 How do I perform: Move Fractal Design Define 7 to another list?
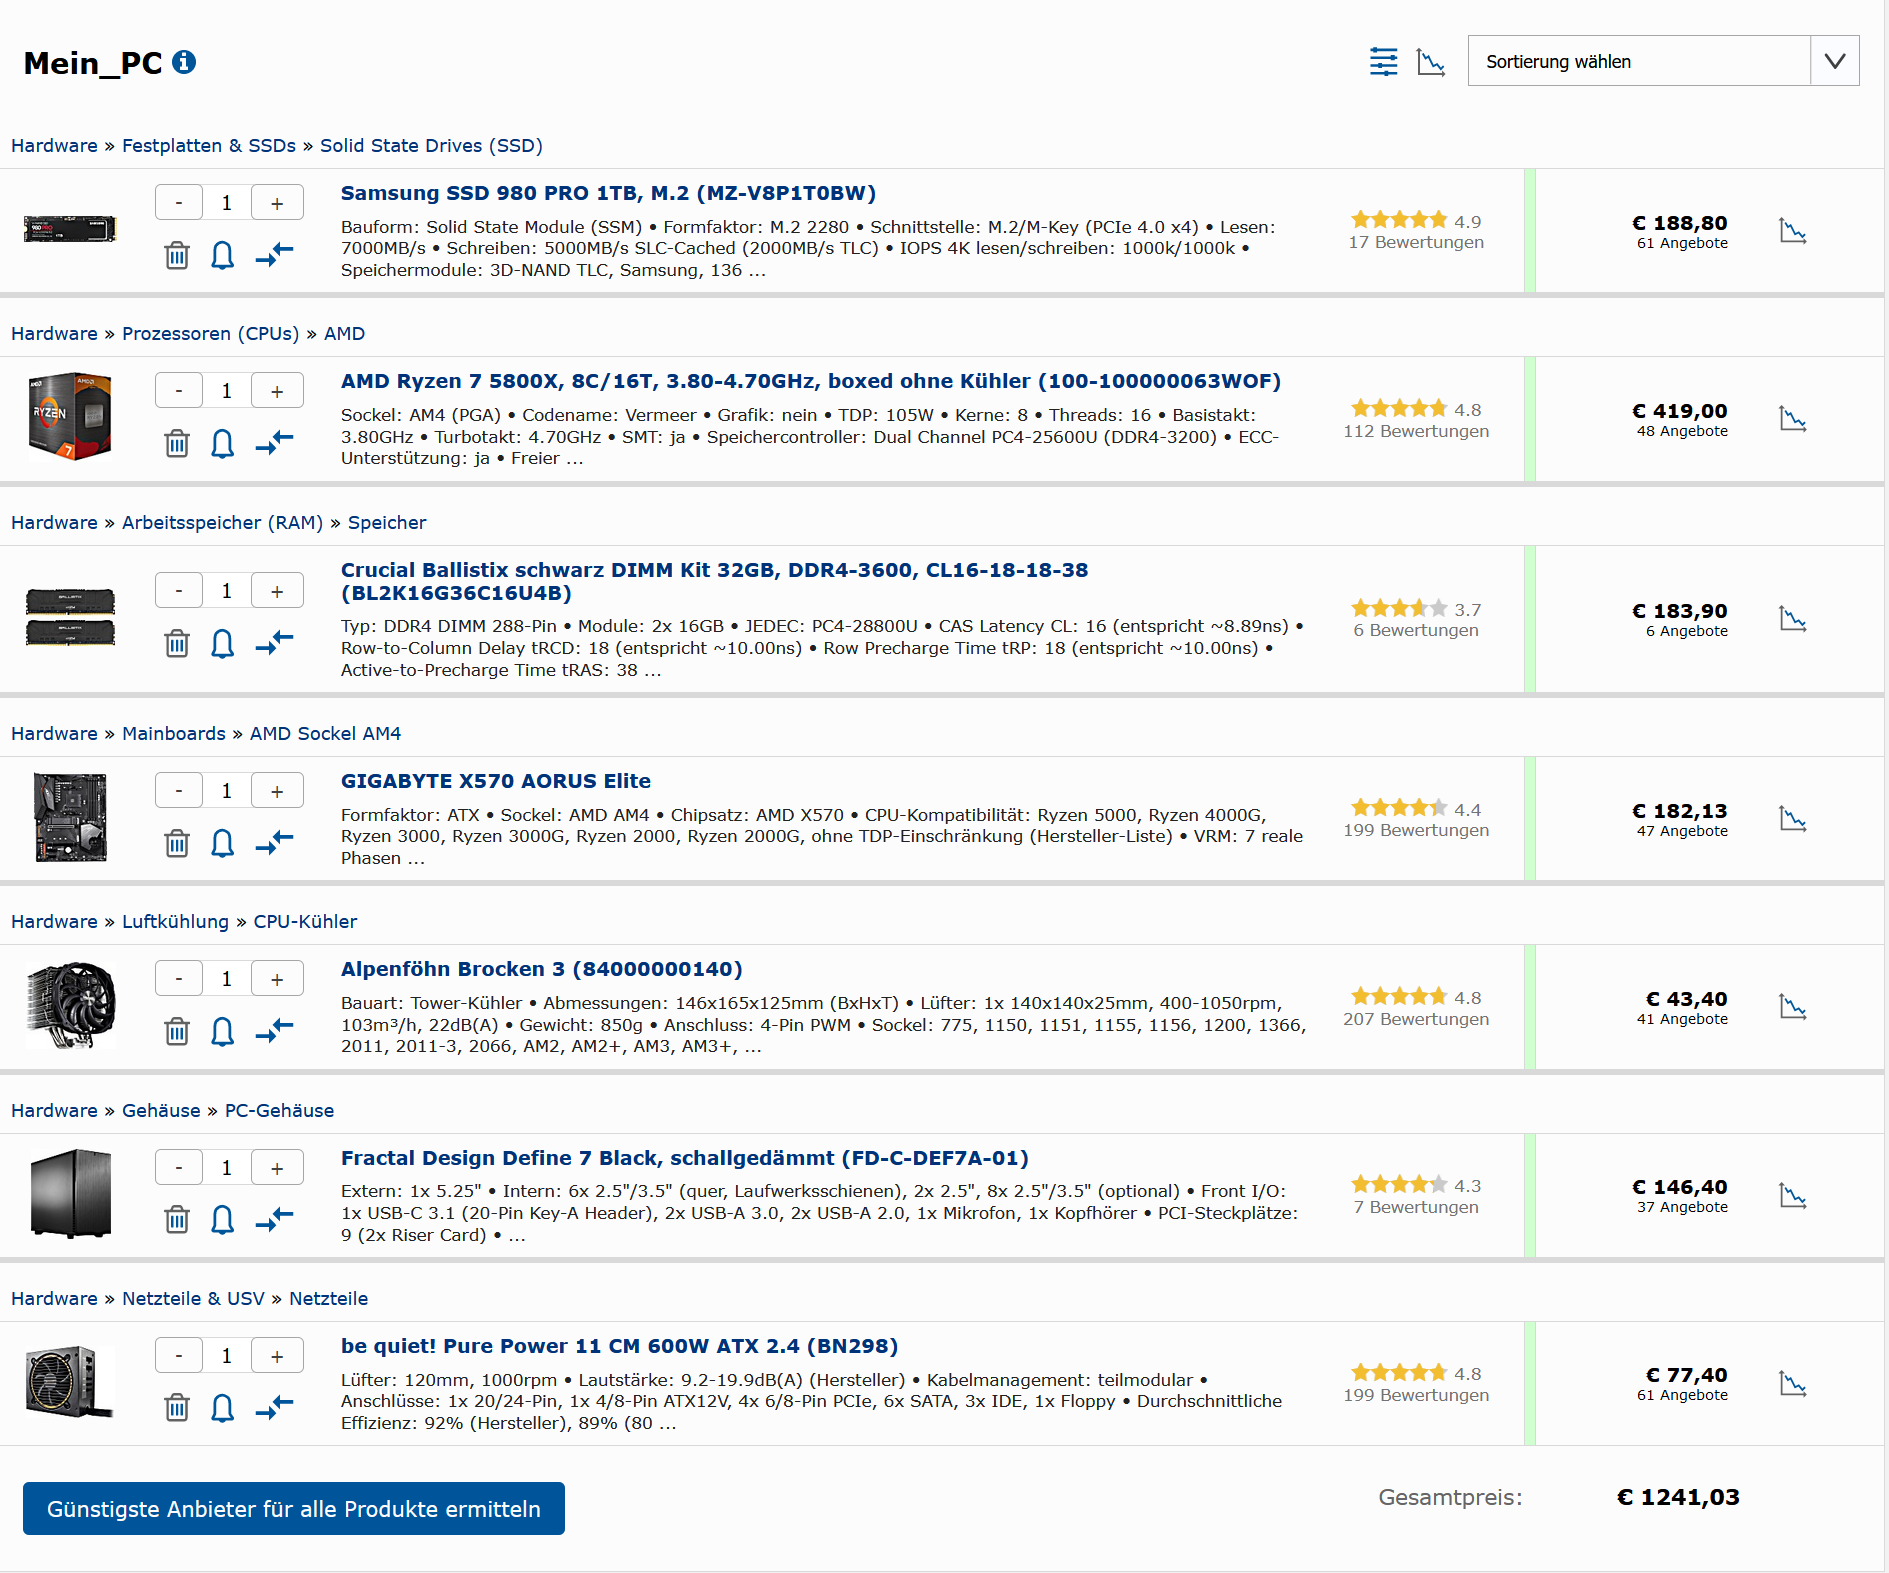click(274, 1219)
